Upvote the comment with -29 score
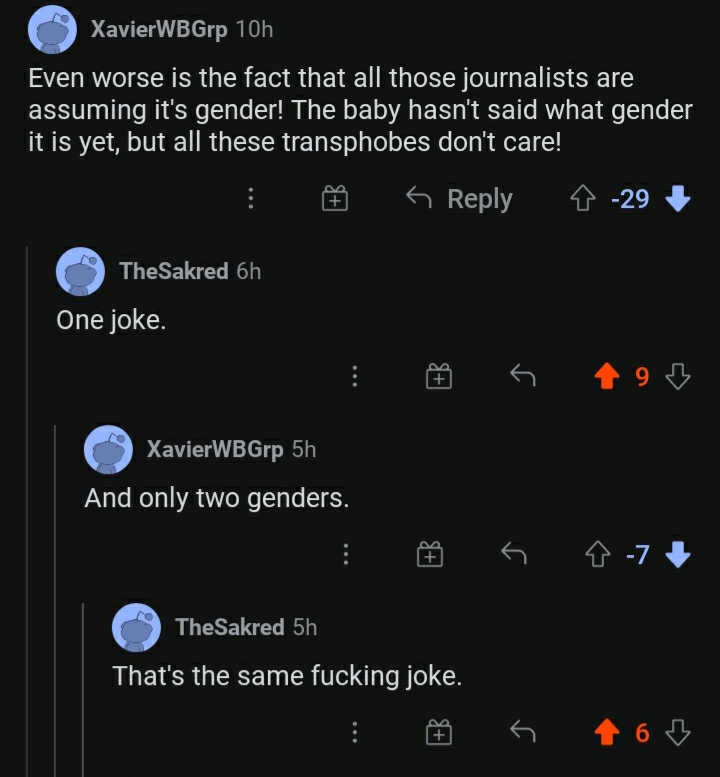Viewport: 720px width, 777px height. pos(583,199)
